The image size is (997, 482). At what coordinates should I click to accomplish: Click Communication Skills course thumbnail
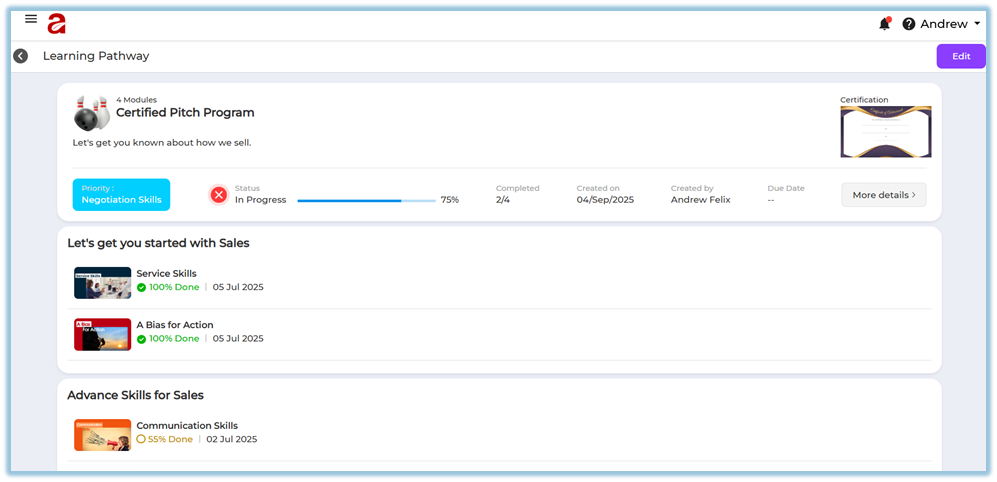(x=102, y=435)
